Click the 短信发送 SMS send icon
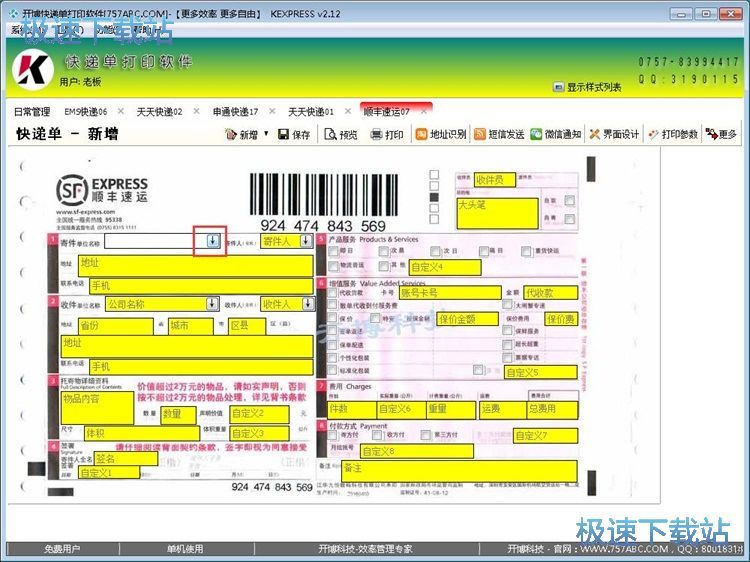 click(480, 134)
